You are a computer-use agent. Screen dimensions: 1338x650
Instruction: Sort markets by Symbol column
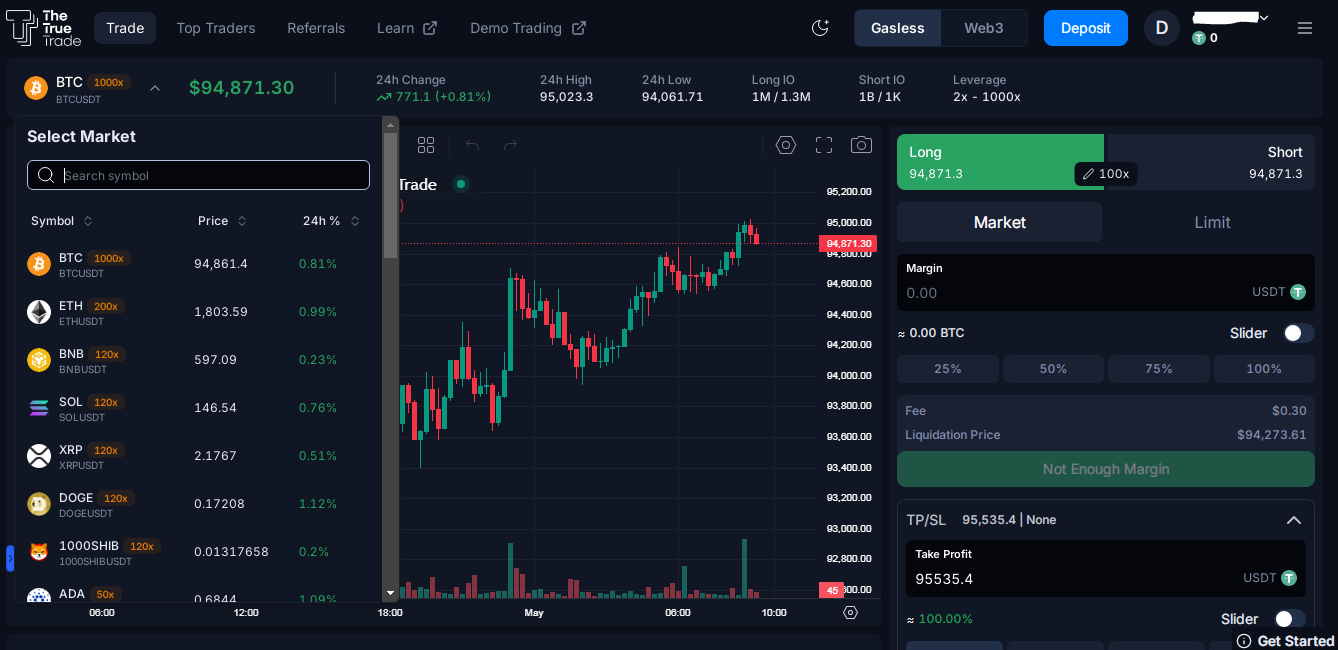(x=62, y=221)
